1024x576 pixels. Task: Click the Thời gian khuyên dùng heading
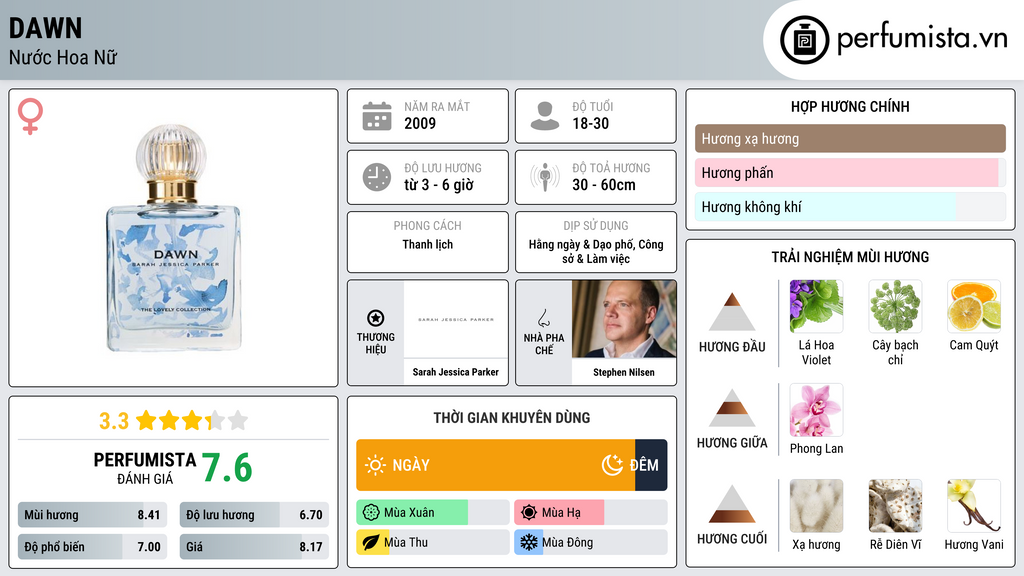(512, 418)
